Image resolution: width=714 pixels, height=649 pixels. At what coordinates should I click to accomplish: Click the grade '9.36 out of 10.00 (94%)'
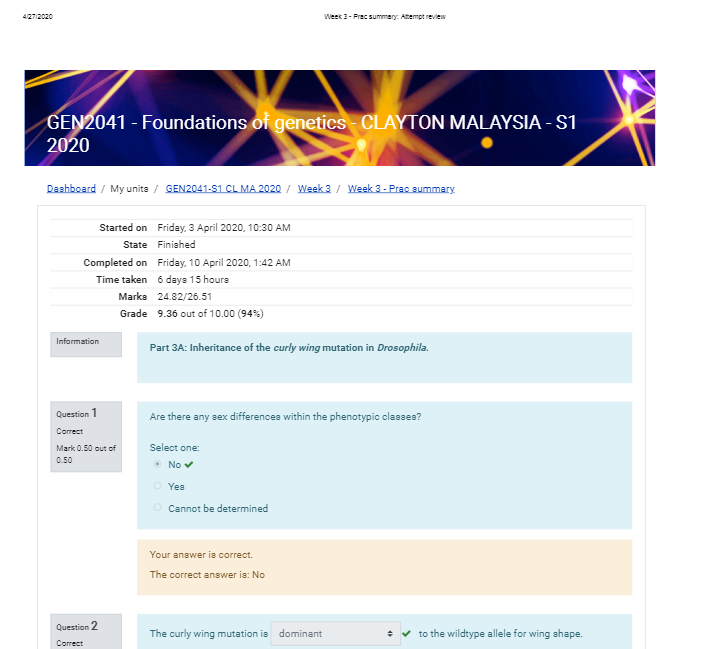(210, 314)
